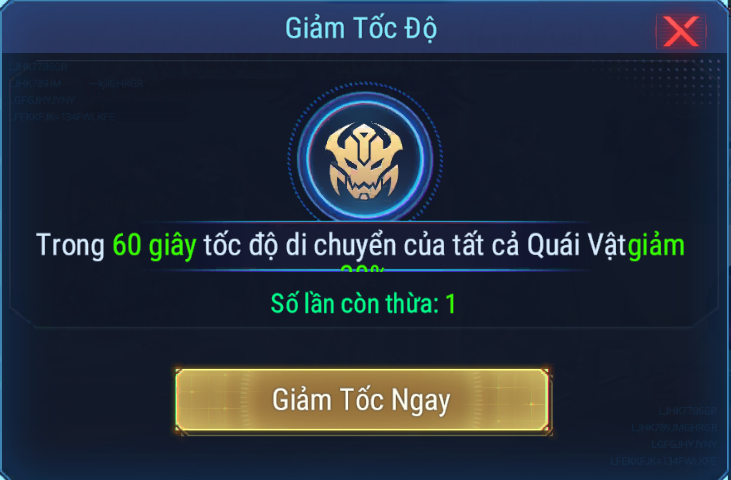This screenshot has width=731, height=480.
Task: Close the Giảm Tốc Độ dialog
Action: pos(681,31)
